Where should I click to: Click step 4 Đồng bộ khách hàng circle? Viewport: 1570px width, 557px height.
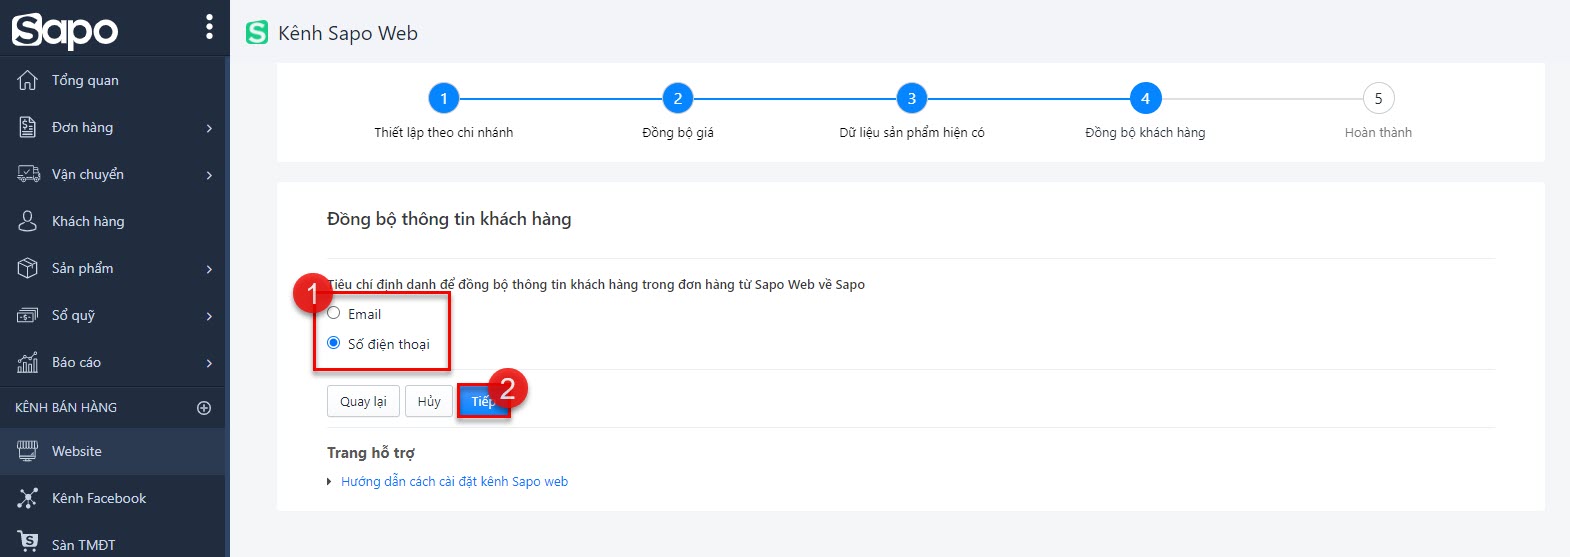[x=1146, y=98]
